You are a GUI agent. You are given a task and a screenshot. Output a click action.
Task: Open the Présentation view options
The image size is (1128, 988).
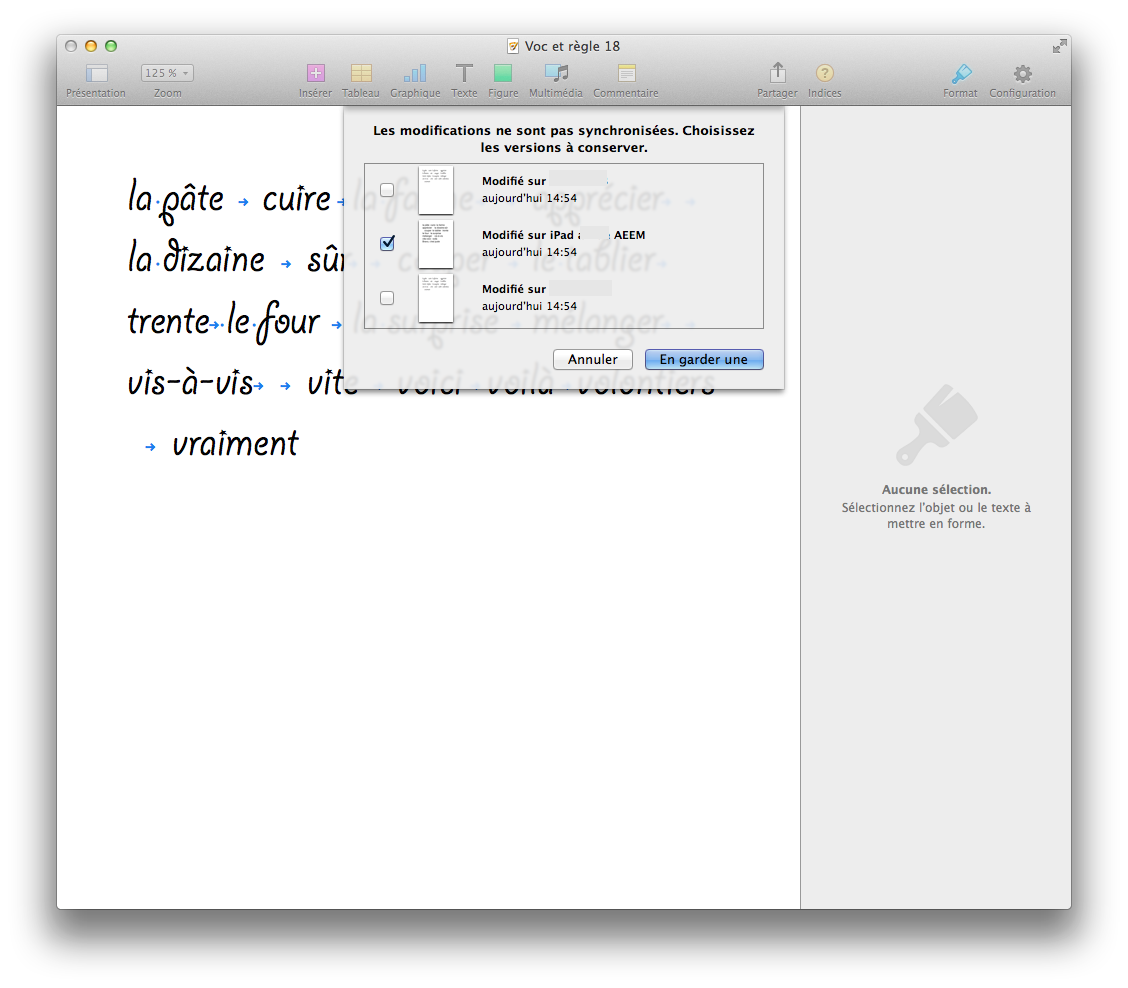pos(96,74)
